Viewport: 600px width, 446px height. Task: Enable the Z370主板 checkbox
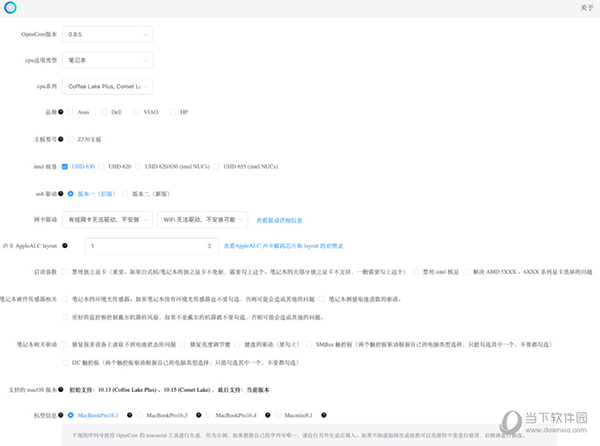70,139
